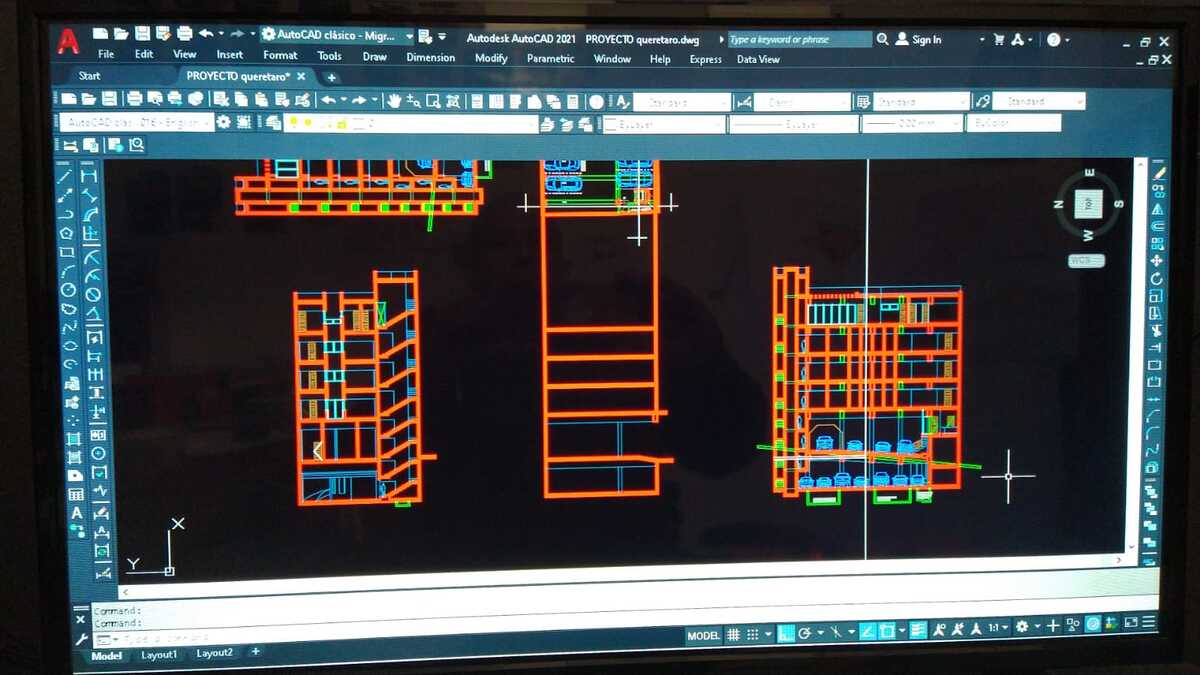Image resolution: width=1200 pixels, height=675 pixels.
Task: Click the WCS button under ViewCube
Action: [1085, 260]
